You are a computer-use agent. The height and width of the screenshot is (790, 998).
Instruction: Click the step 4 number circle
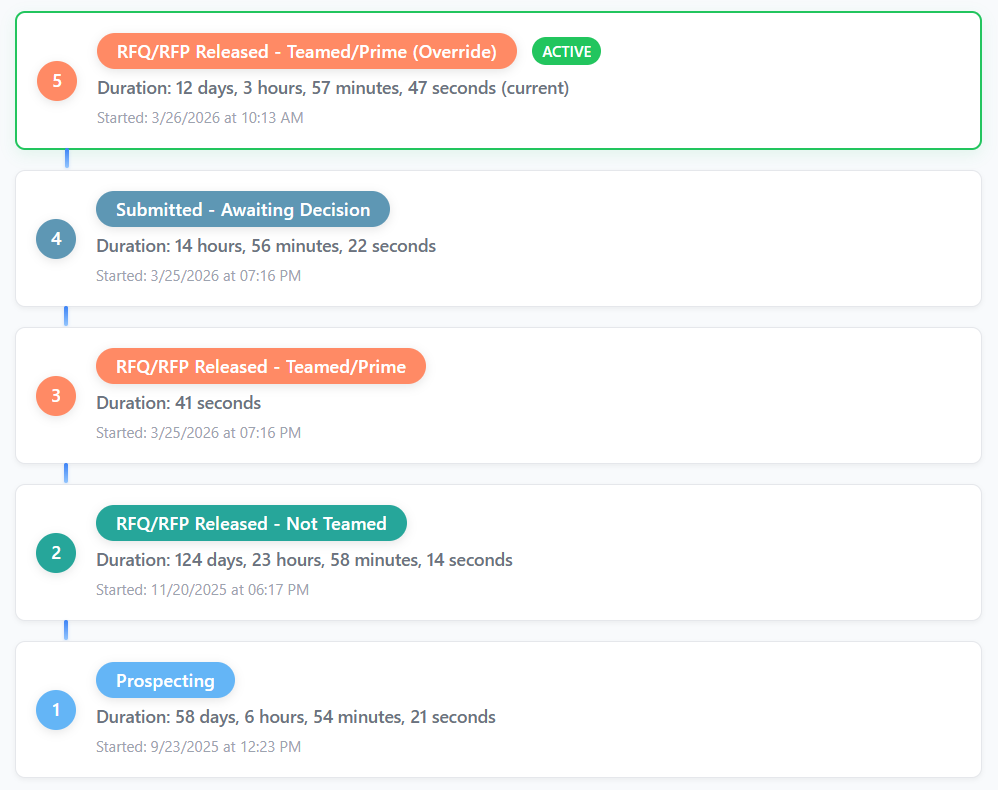click(x=56, y=239)
